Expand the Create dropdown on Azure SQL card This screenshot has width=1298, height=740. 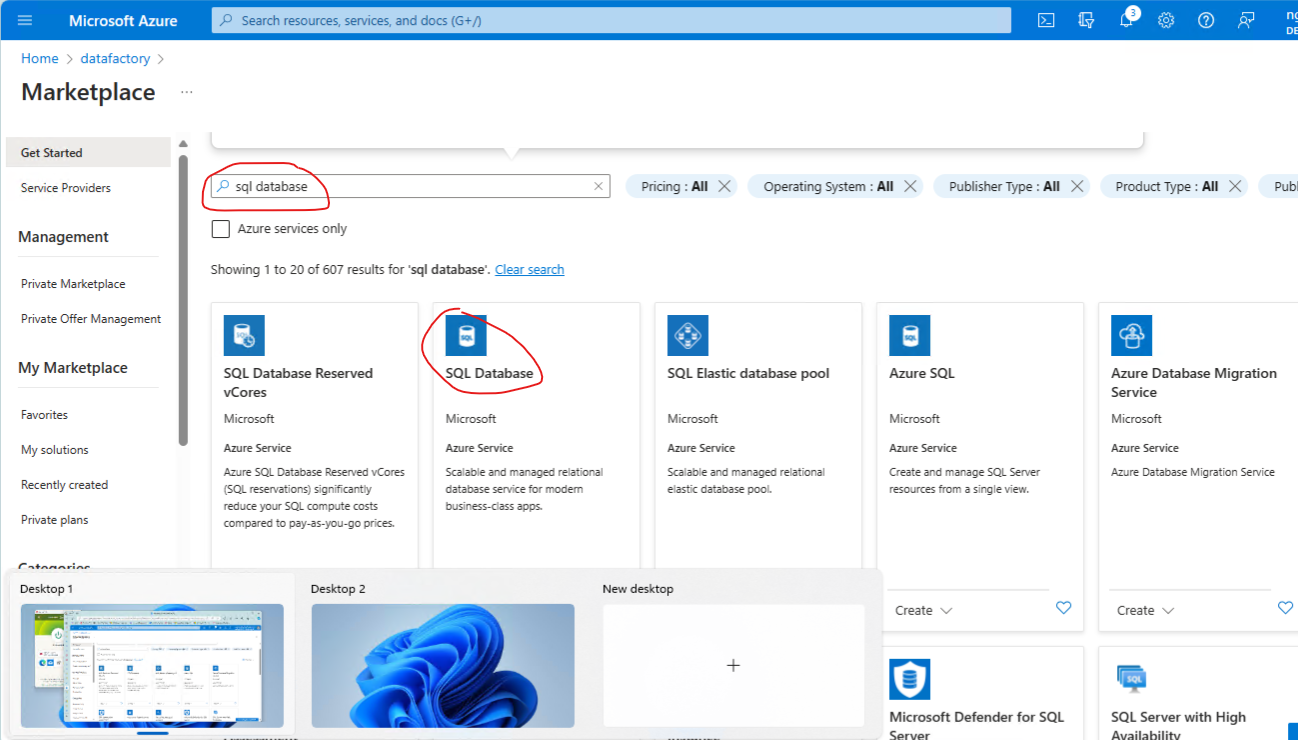click(x=923, y=610)
